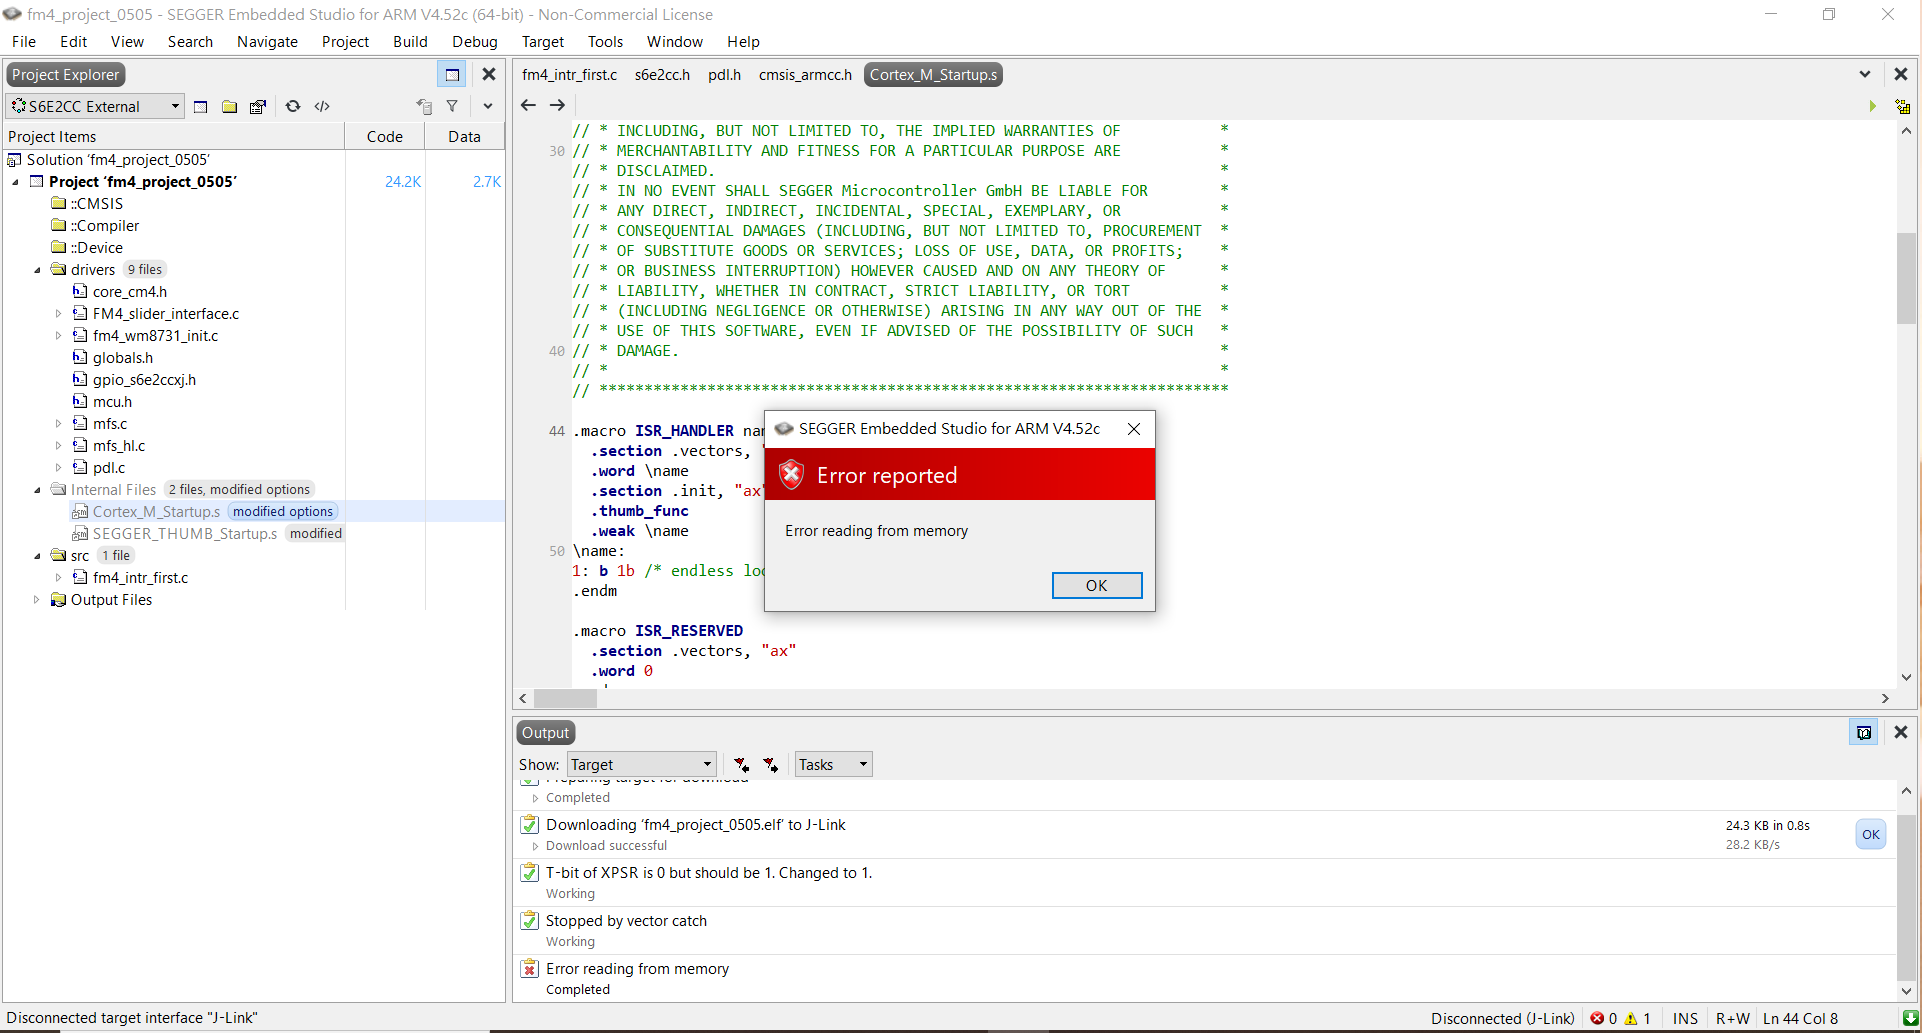Click the second red filter-arrow icon in Output
This screenshot has width=1922, height=1033.
[x=770, y=764]
